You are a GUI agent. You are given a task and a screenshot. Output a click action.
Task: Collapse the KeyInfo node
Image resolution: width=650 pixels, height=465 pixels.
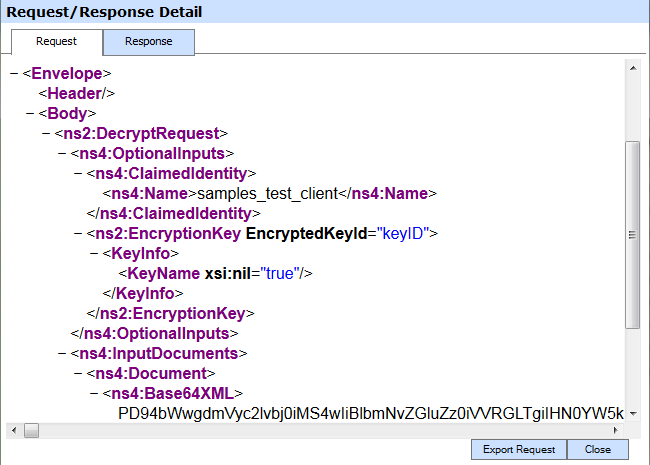tap(93, 253)
